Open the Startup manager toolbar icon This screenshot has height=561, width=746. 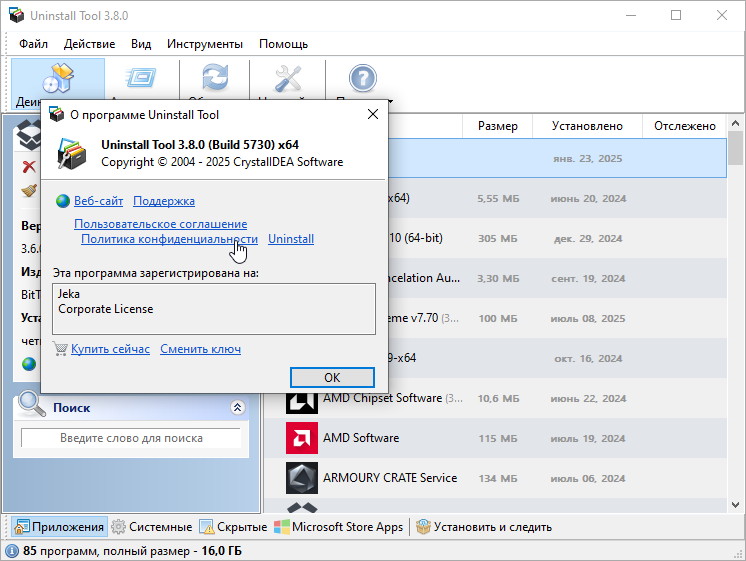[x=141, y=78]
